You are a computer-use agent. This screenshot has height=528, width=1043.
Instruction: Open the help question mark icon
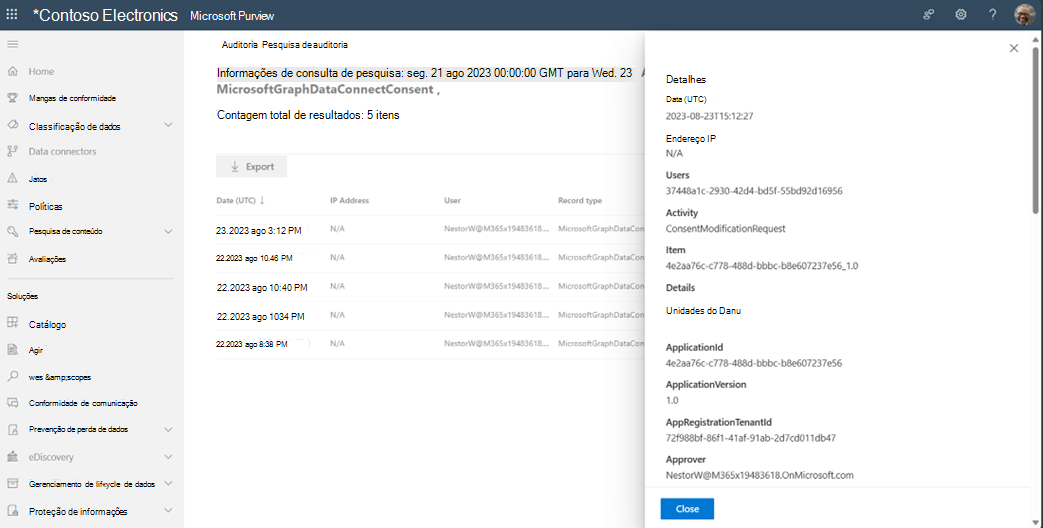click(x=992, y=14)
